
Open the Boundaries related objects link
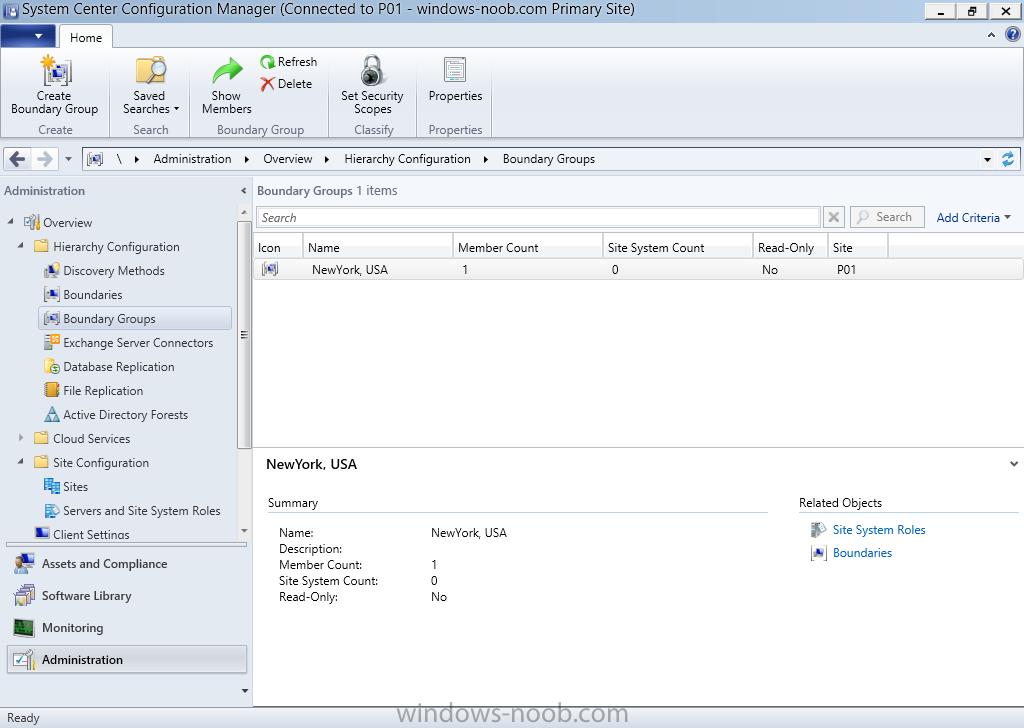[862, 552]
